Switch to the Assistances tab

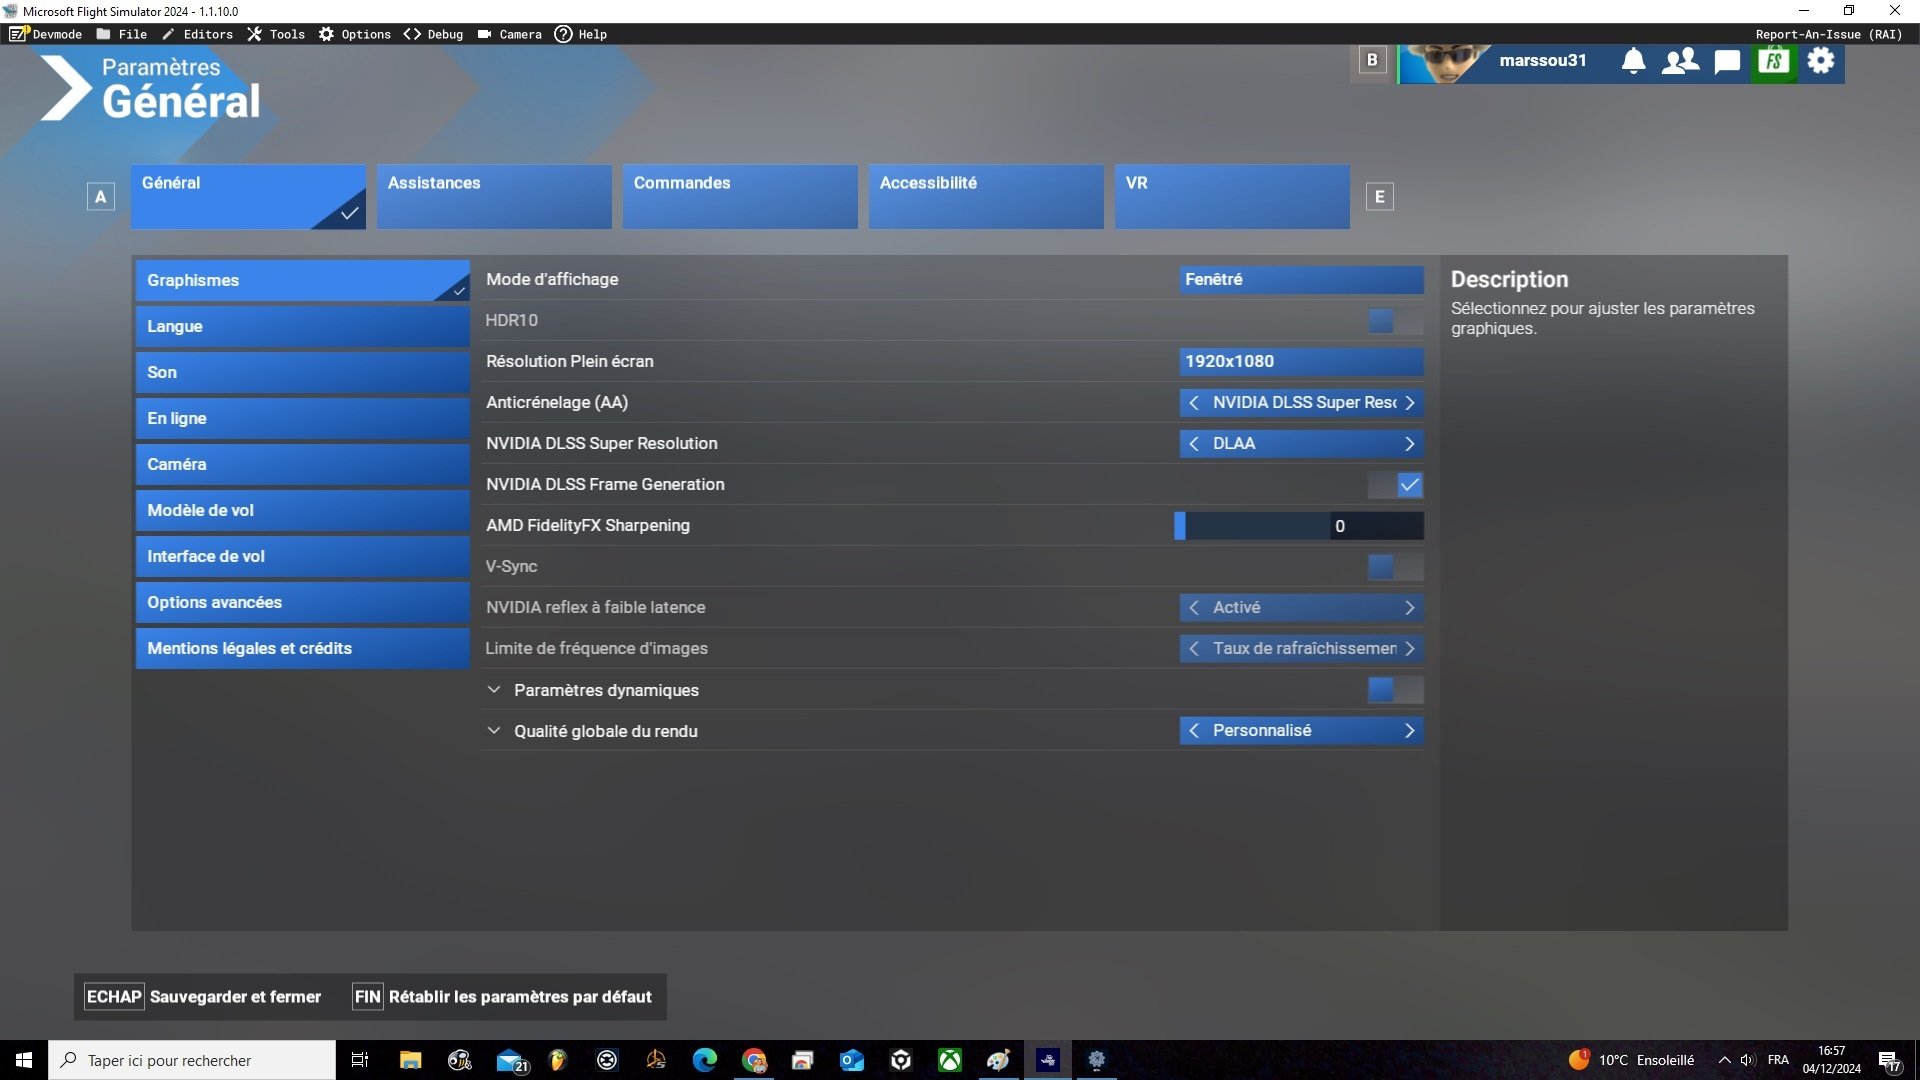point(494,197)
